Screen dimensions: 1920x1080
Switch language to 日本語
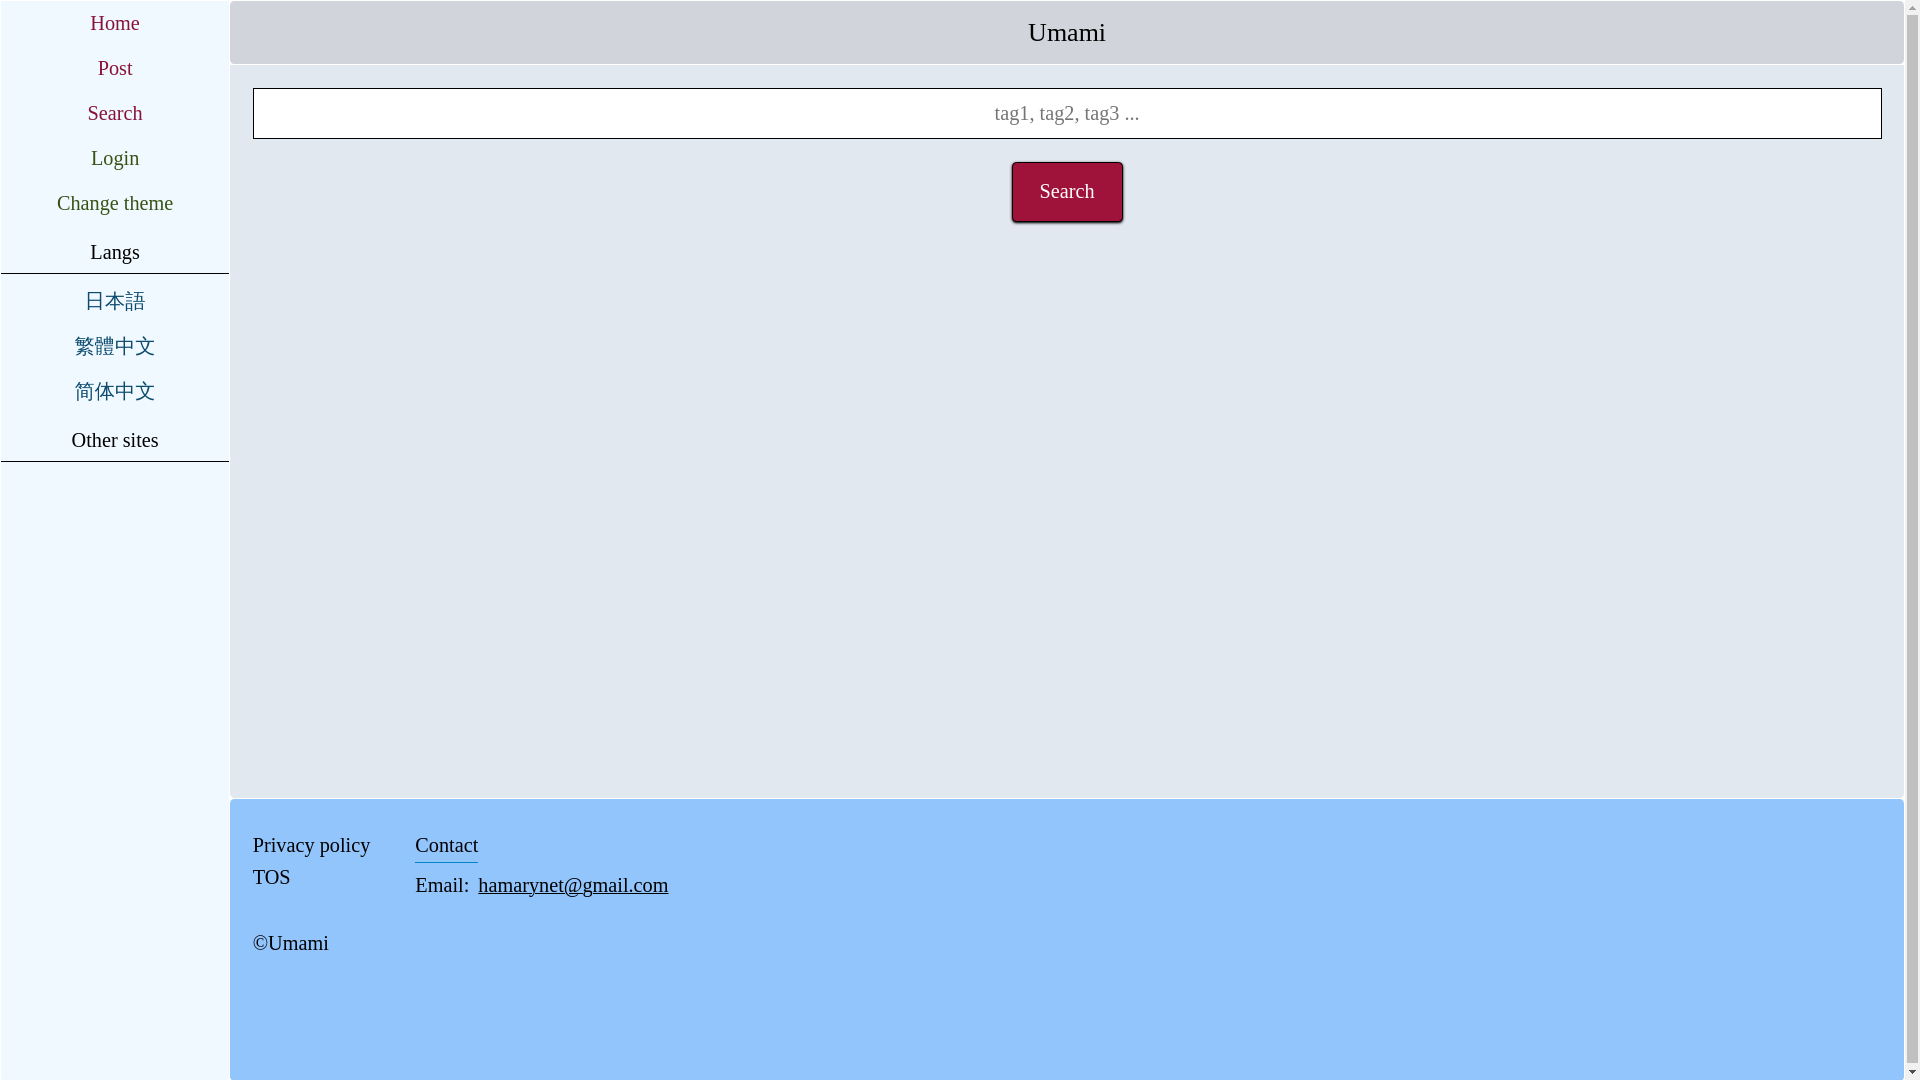pyautogui.click(x=114, y=301)
